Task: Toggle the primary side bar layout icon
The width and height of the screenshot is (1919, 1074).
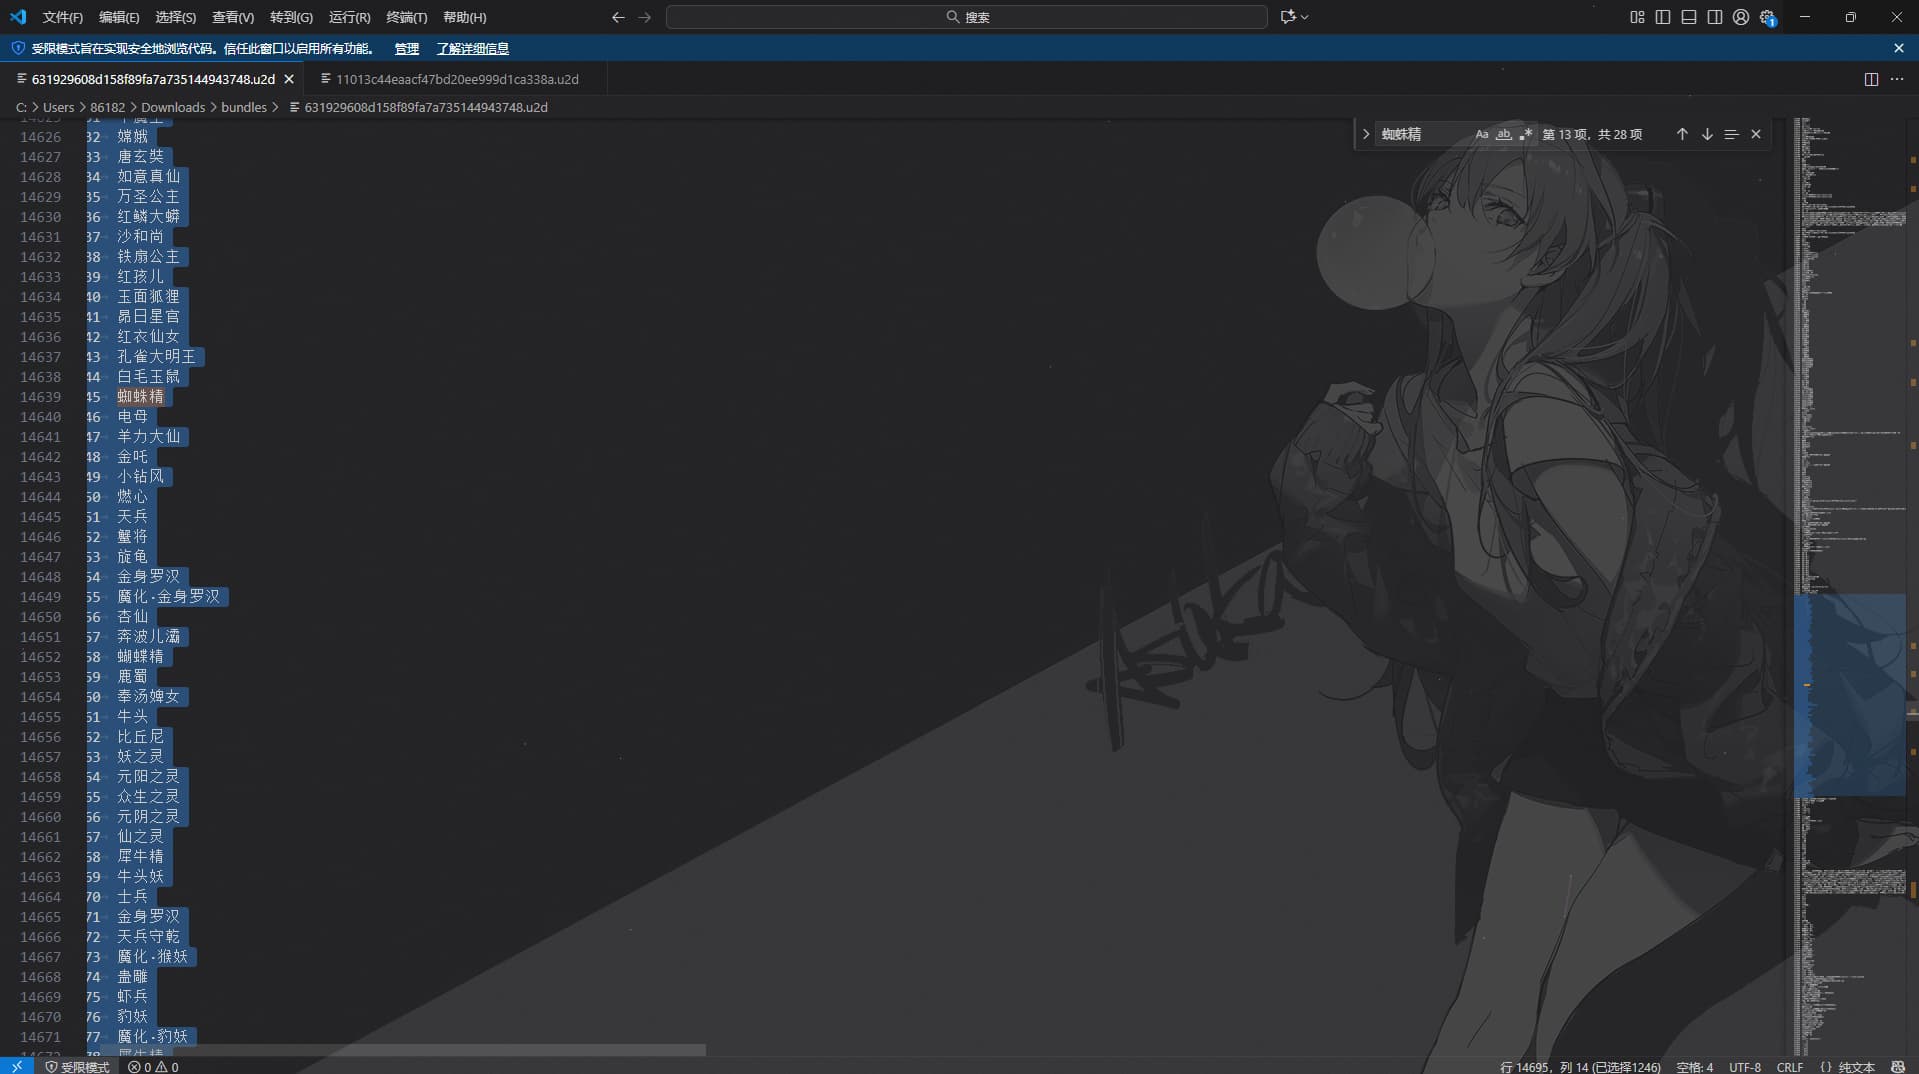Action: click(x=1662, y=17)
